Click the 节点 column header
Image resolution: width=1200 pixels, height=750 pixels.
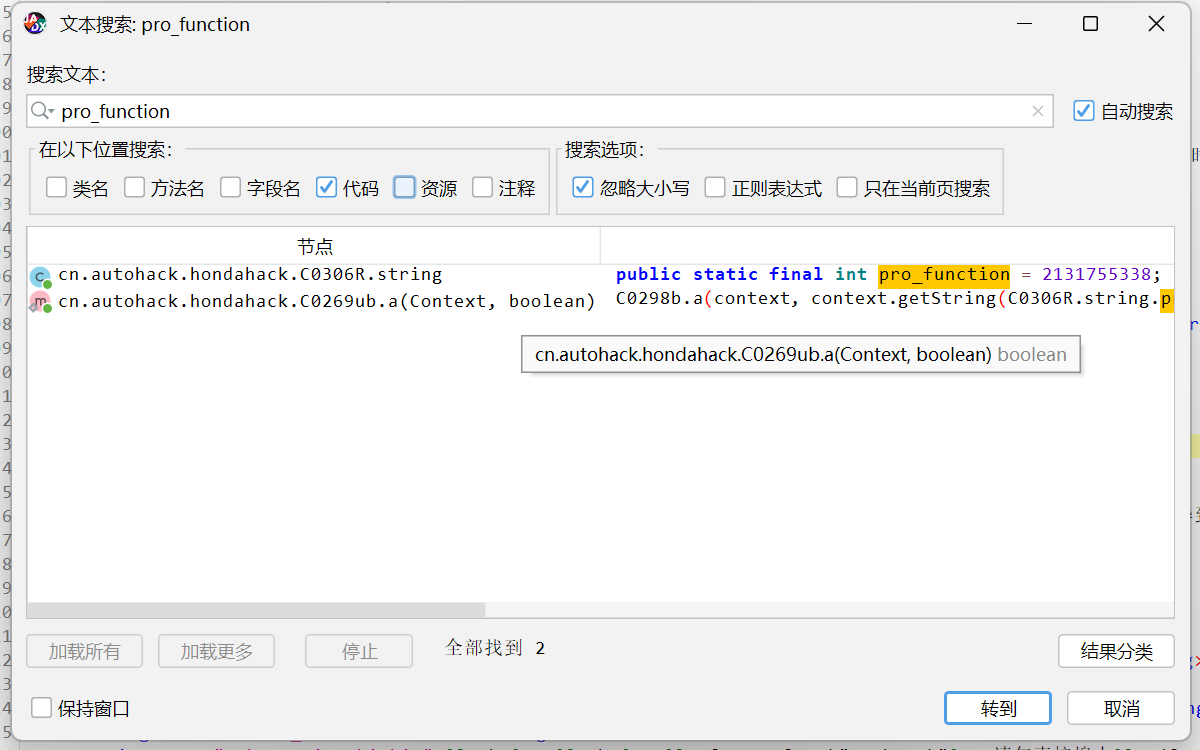tap(314, 246)
